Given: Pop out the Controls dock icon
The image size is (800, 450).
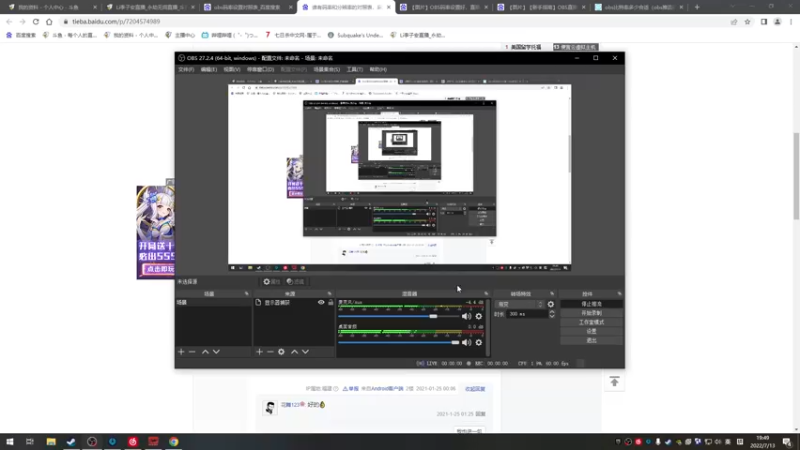Looking at the screenshot, I should tap(619, 294).
